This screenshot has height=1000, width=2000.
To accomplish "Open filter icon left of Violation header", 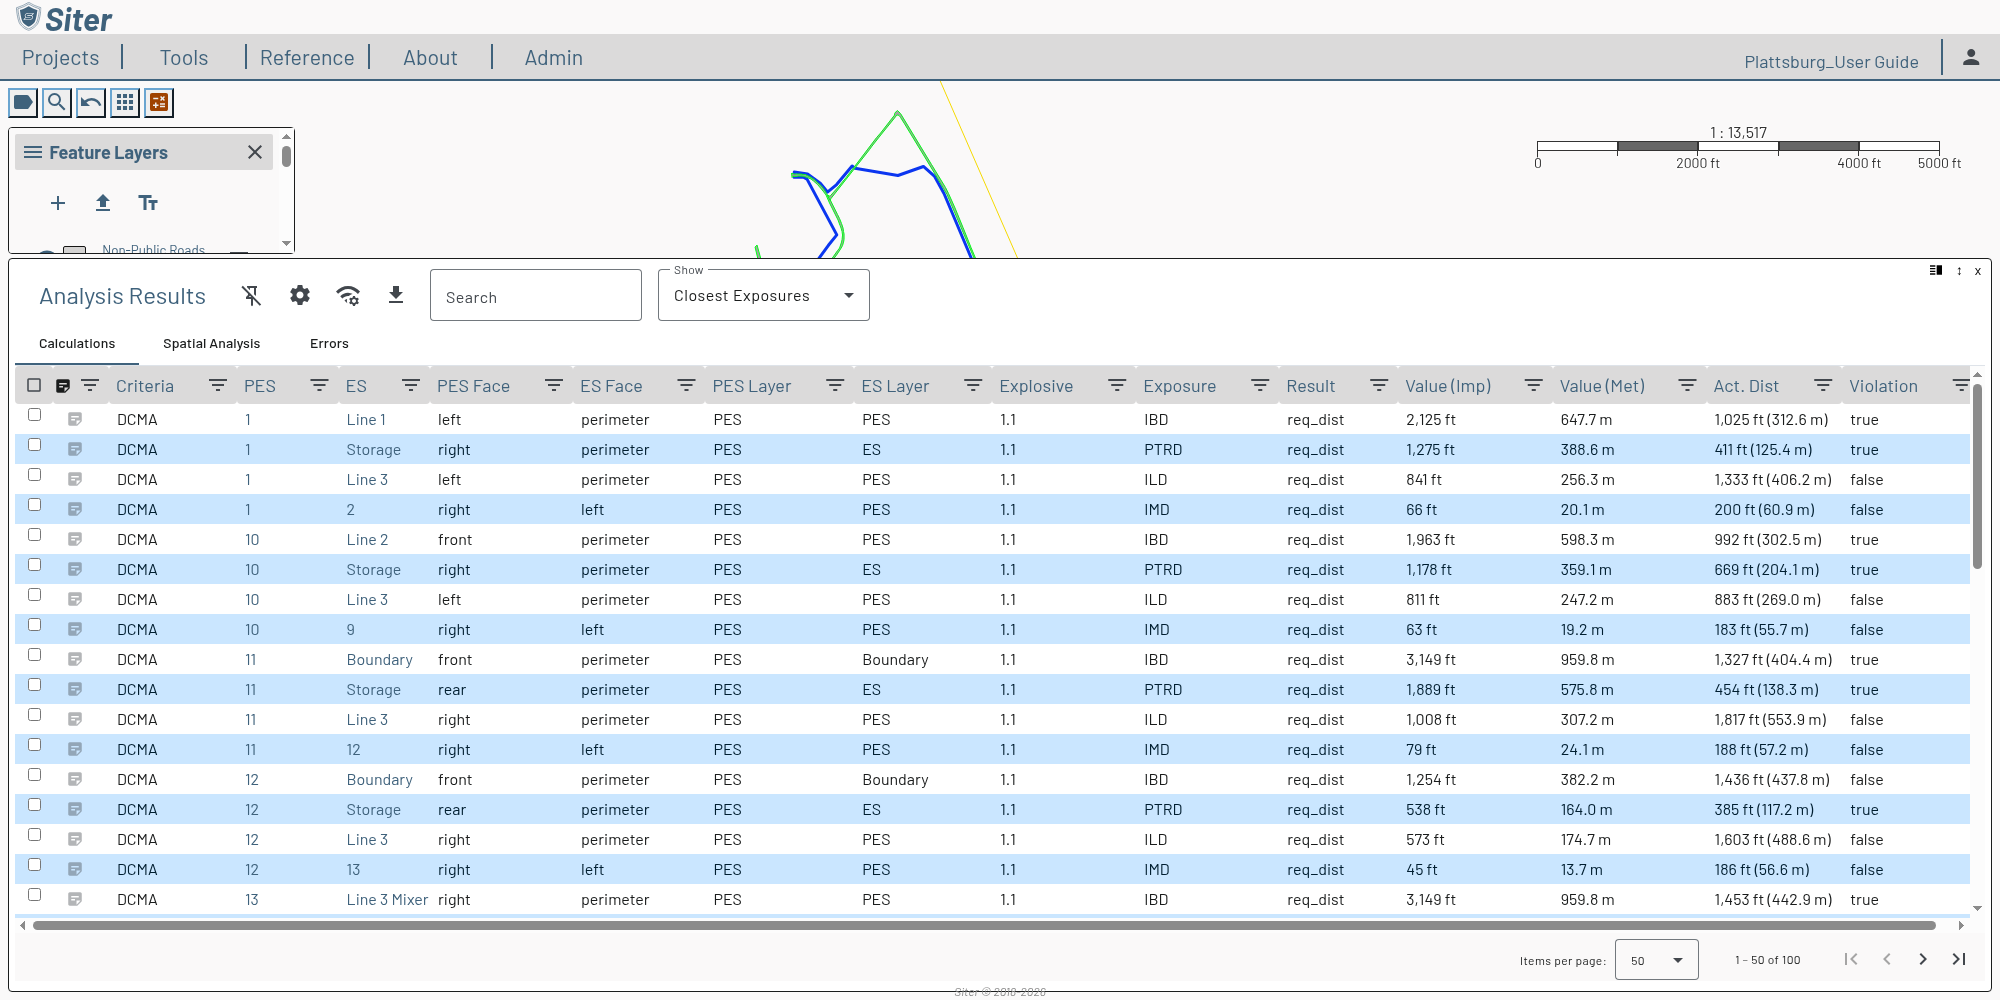I will [x=1823, y=386].
